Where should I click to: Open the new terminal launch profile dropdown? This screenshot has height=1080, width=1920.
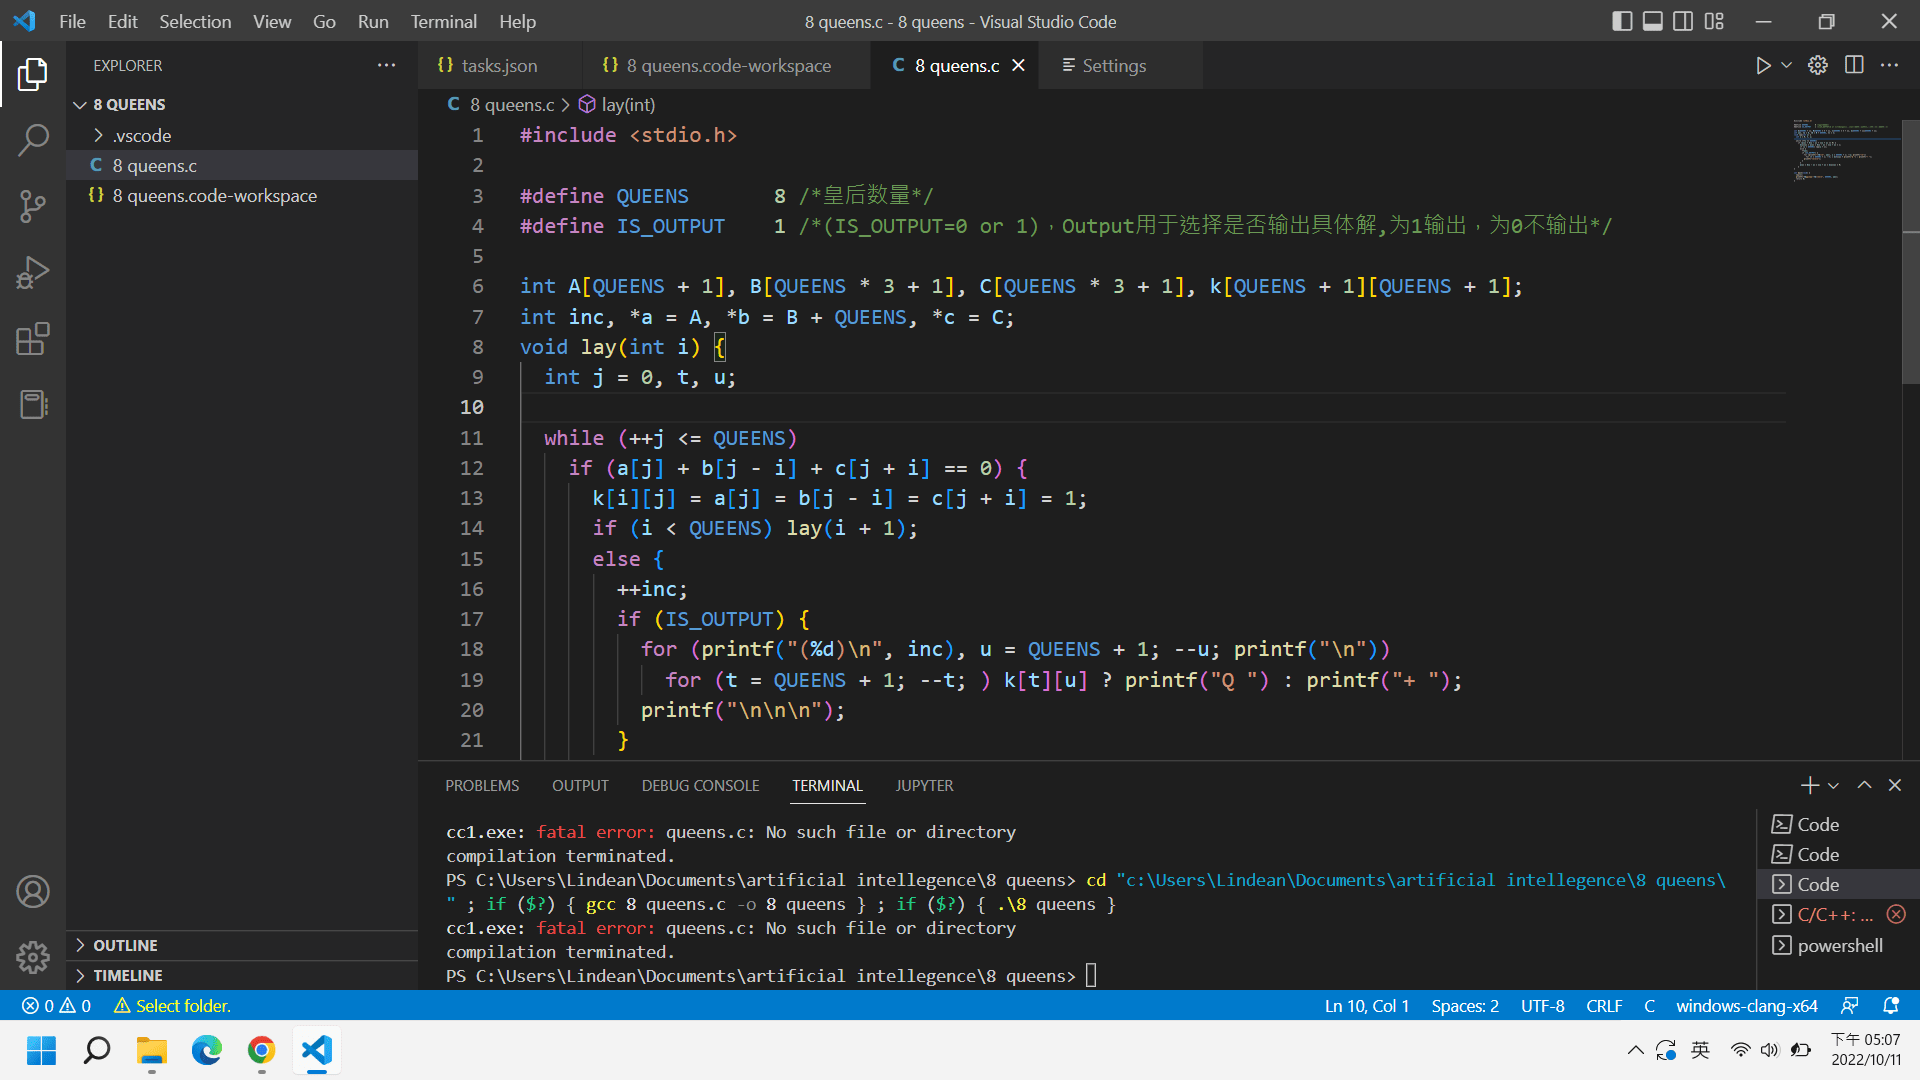click(x=1834, y=786)
